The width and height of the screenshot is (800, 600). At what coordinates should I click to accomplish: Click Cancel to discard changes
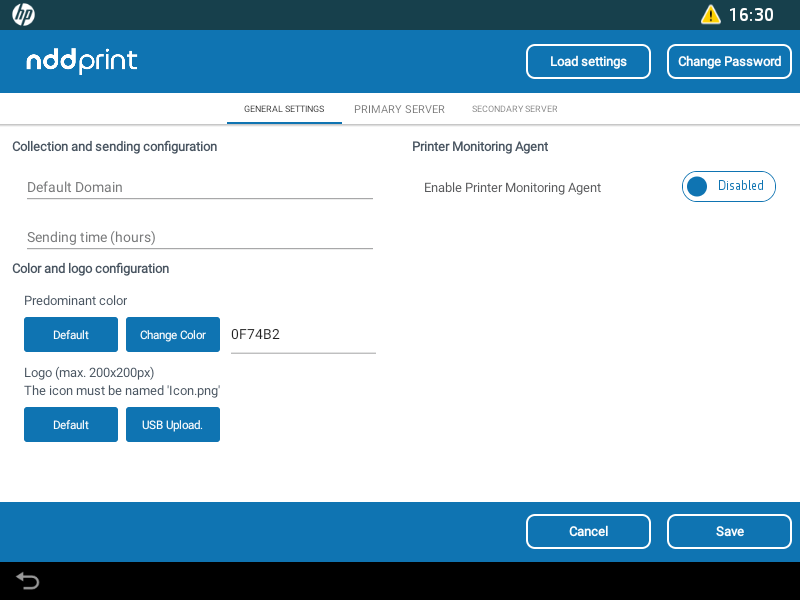pyautogui.click(x=588, y=531)
